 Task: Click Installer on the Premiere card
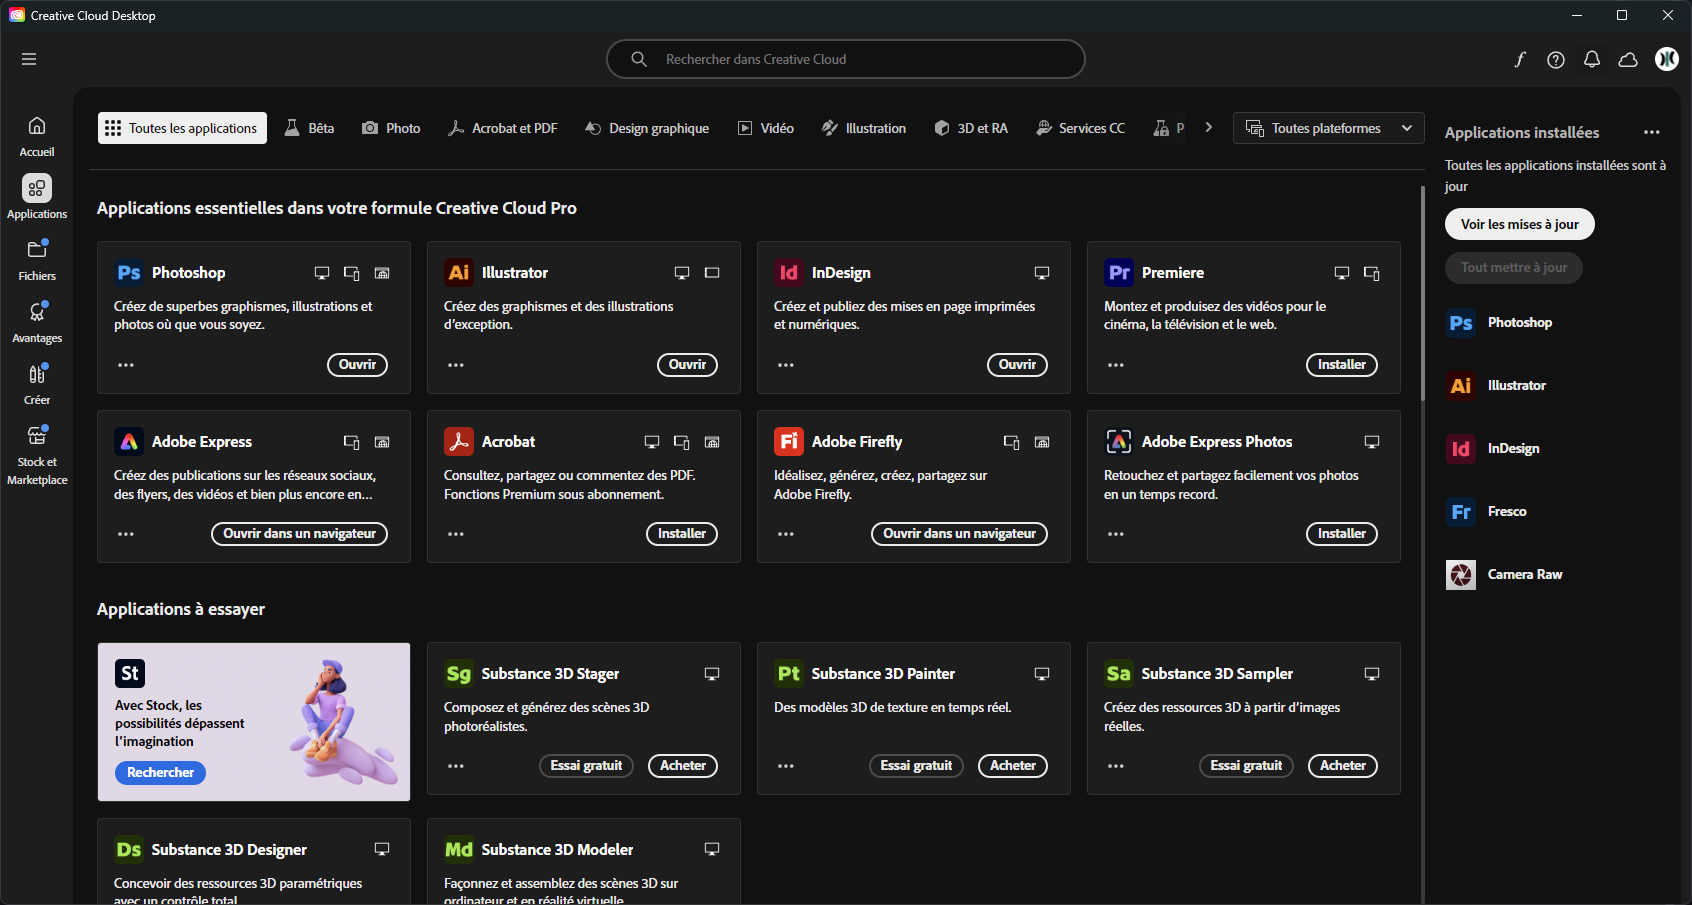point(1342,365)
